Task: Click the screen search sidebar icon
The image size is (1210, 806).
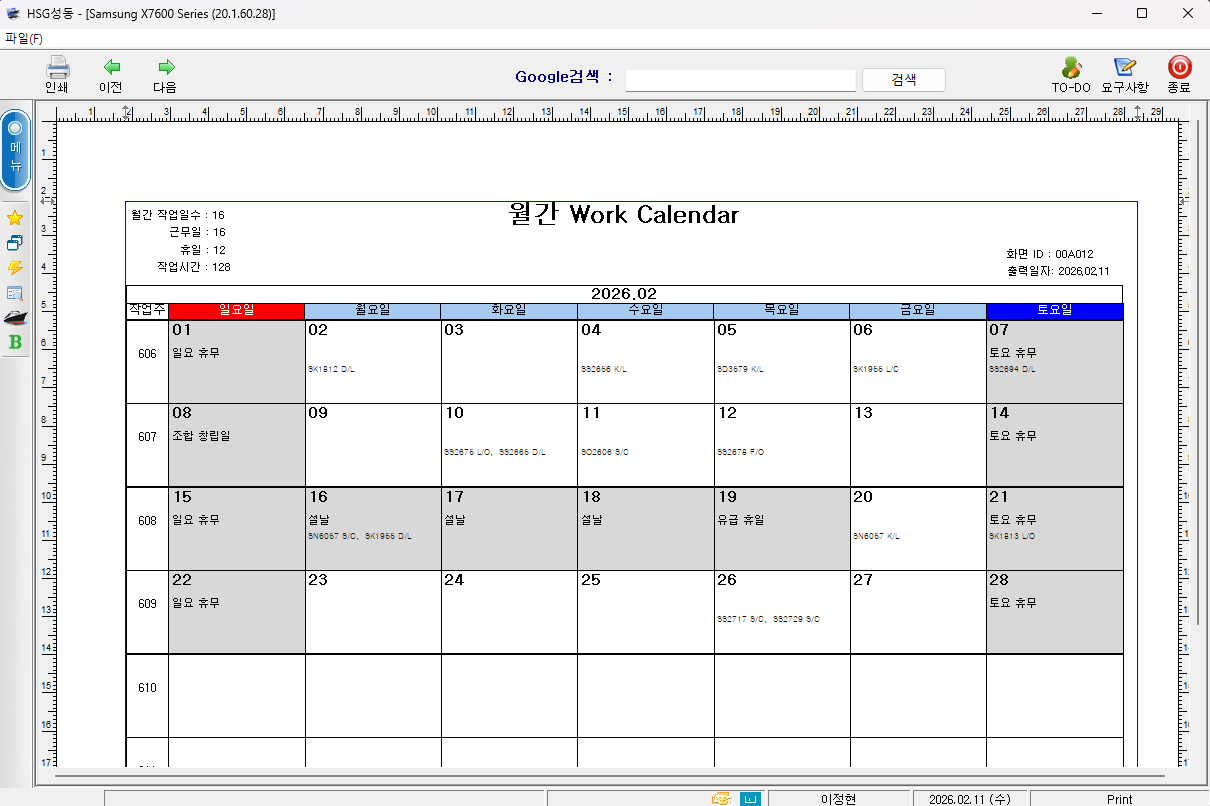Action: click(x=15, y=293)
